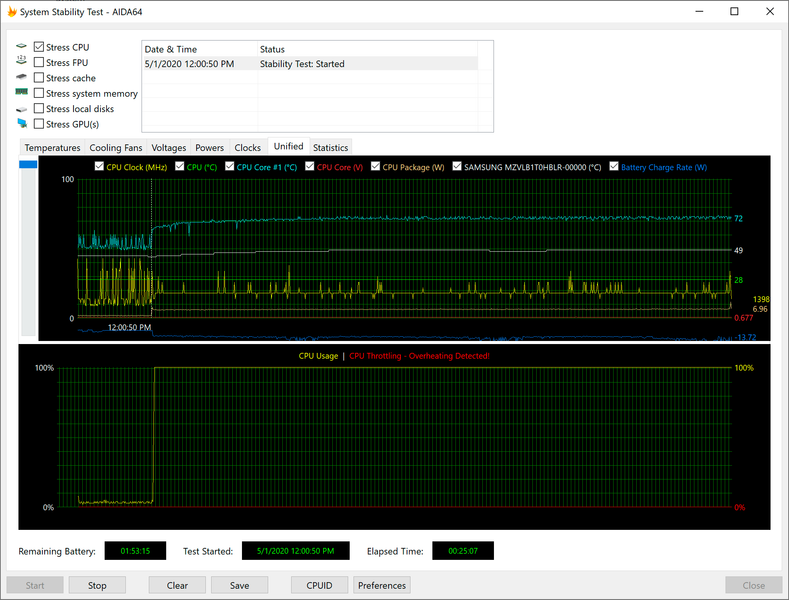The image size is (789, 600).
Task: Enable Stress system memory checkbox
Action: coord(39,93)
